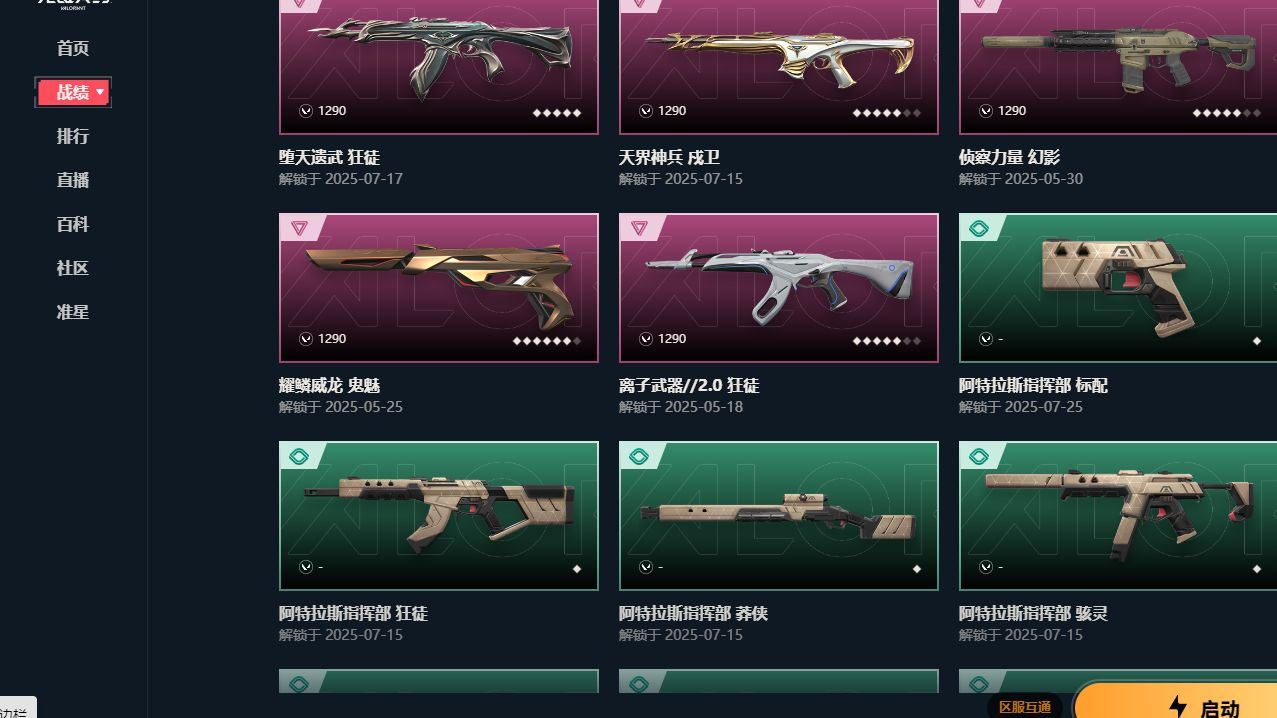Select the 阿特拉斯指挥部 骇灵 skin thumbnail
This screenshot has width=1277, height=718.
1118,516
